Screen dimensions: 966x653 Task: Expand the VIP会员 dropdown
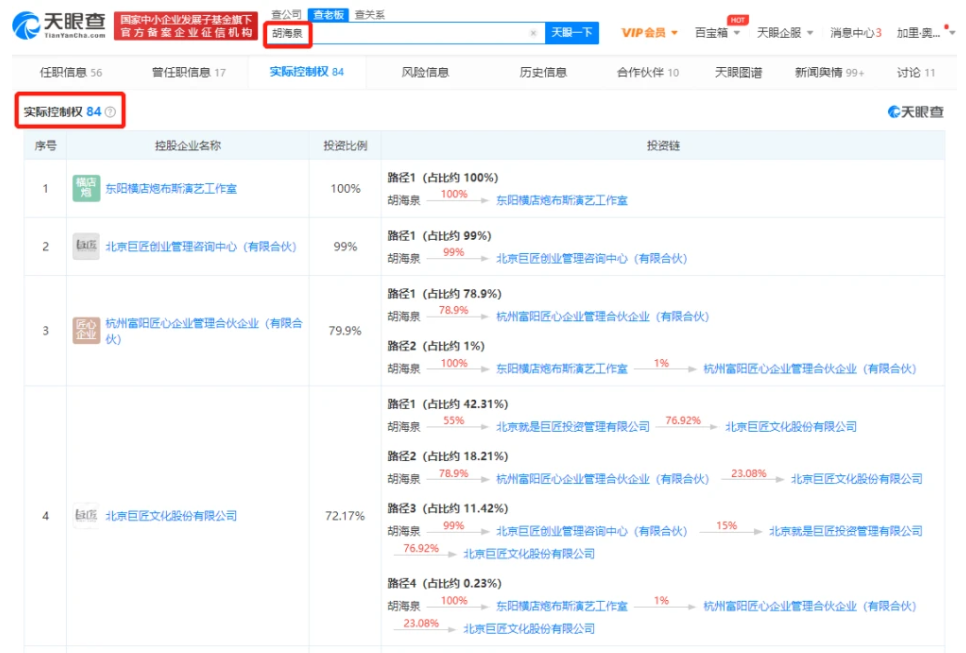649,33
